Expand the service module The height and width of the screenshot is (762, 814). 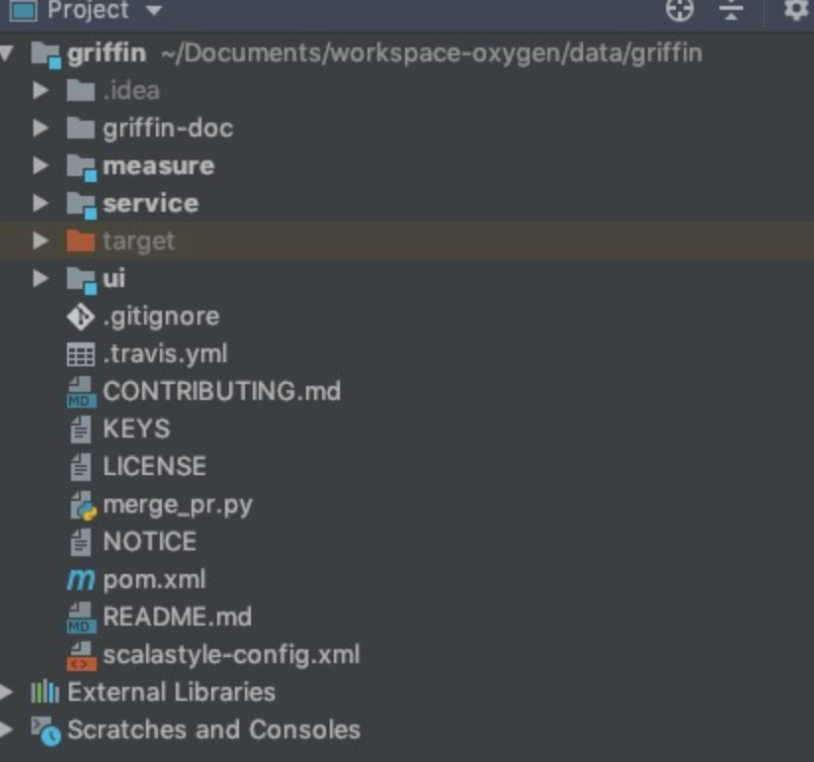click(39, 203)
